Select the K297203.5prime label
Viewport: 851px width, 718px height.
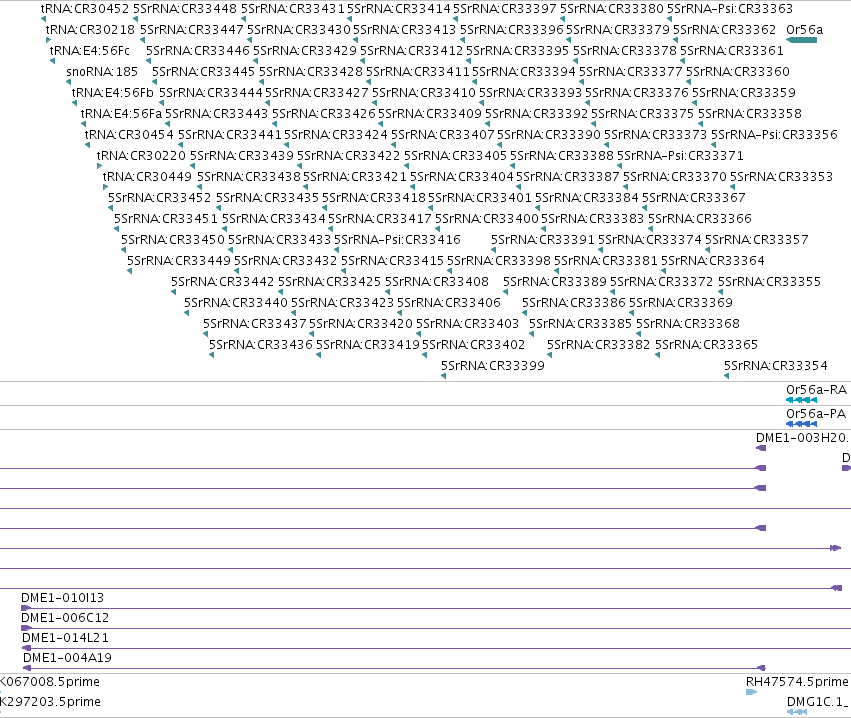(x=50, y=701)
